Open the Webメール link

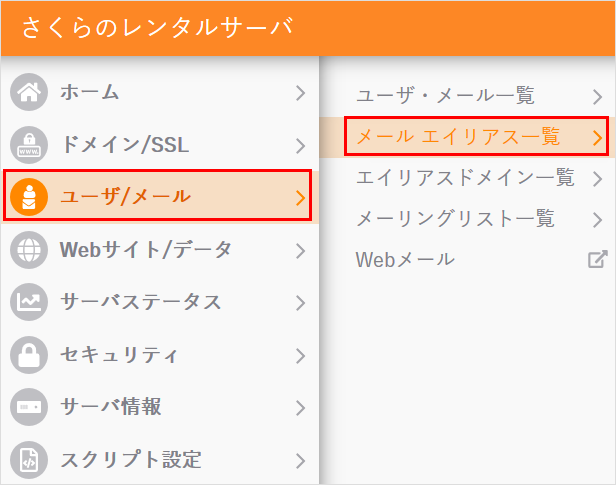(x=405, y=260)
